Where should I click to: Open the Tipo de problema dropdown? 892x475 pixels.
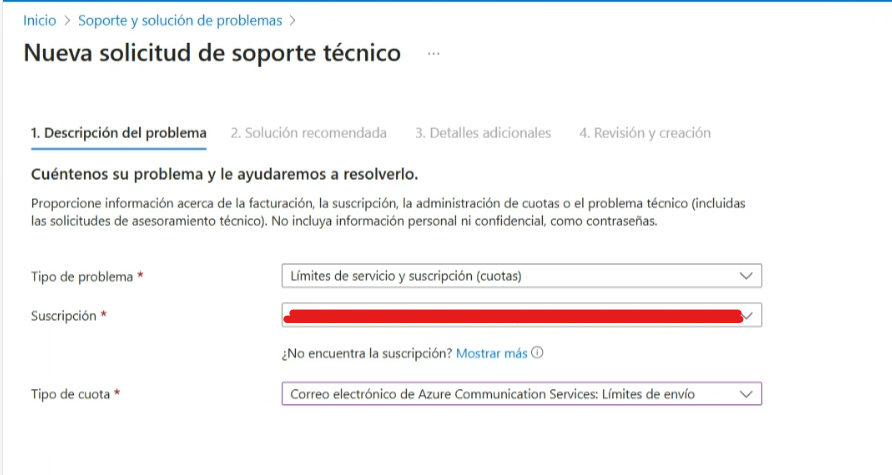click(x=522, y=276)
